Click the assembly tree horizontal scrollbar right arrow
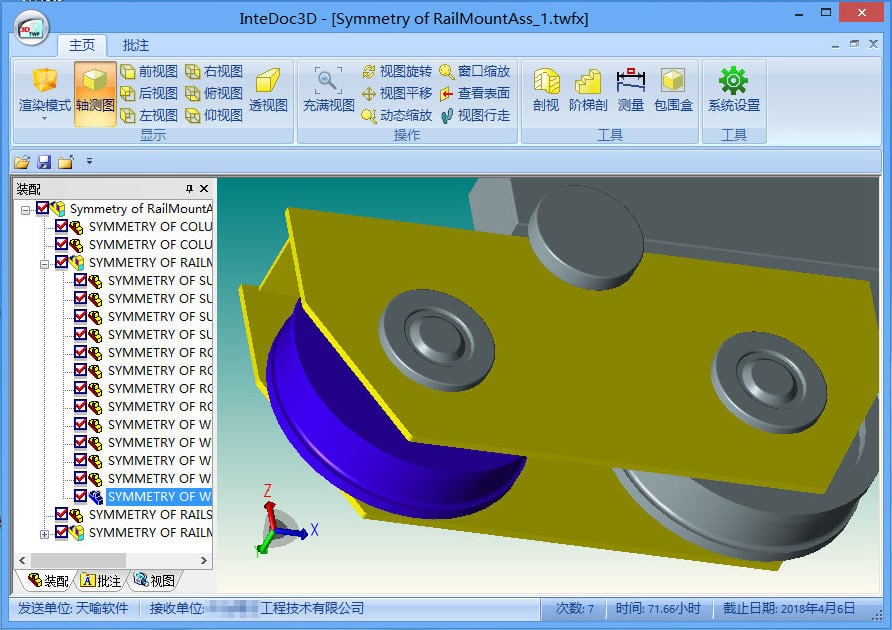 coord(204,561)
